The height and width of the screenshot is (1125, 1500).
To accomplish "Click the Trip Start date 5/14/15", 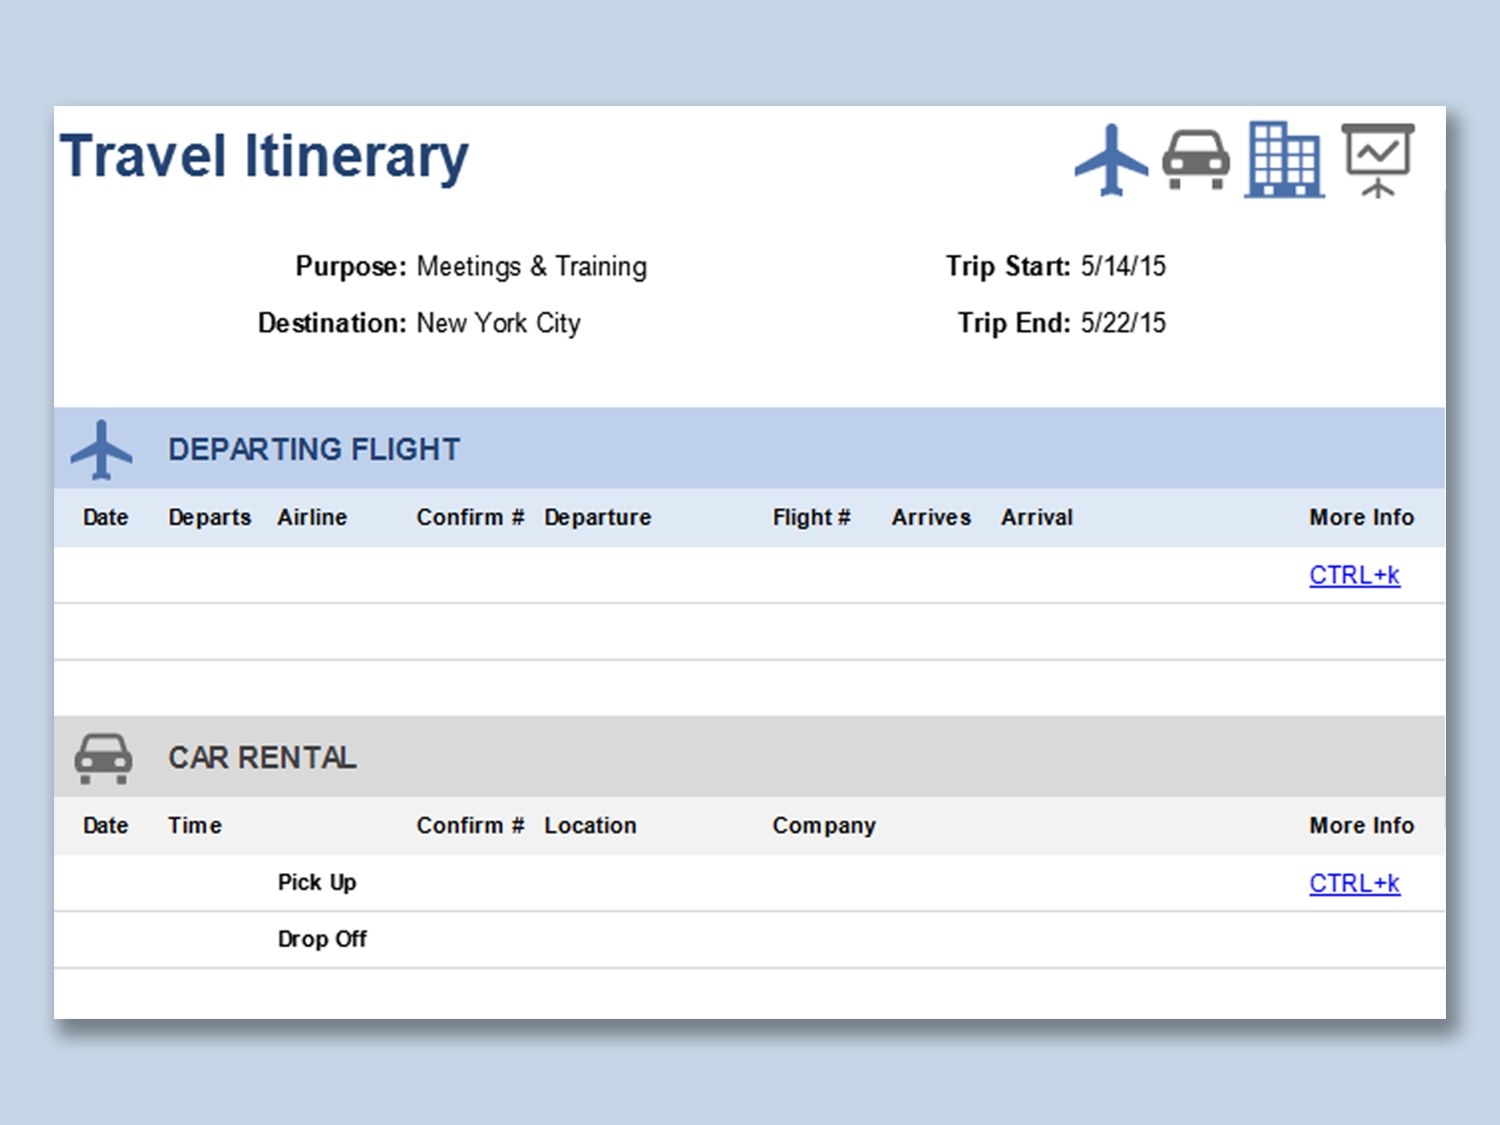I will (1123, 266).
